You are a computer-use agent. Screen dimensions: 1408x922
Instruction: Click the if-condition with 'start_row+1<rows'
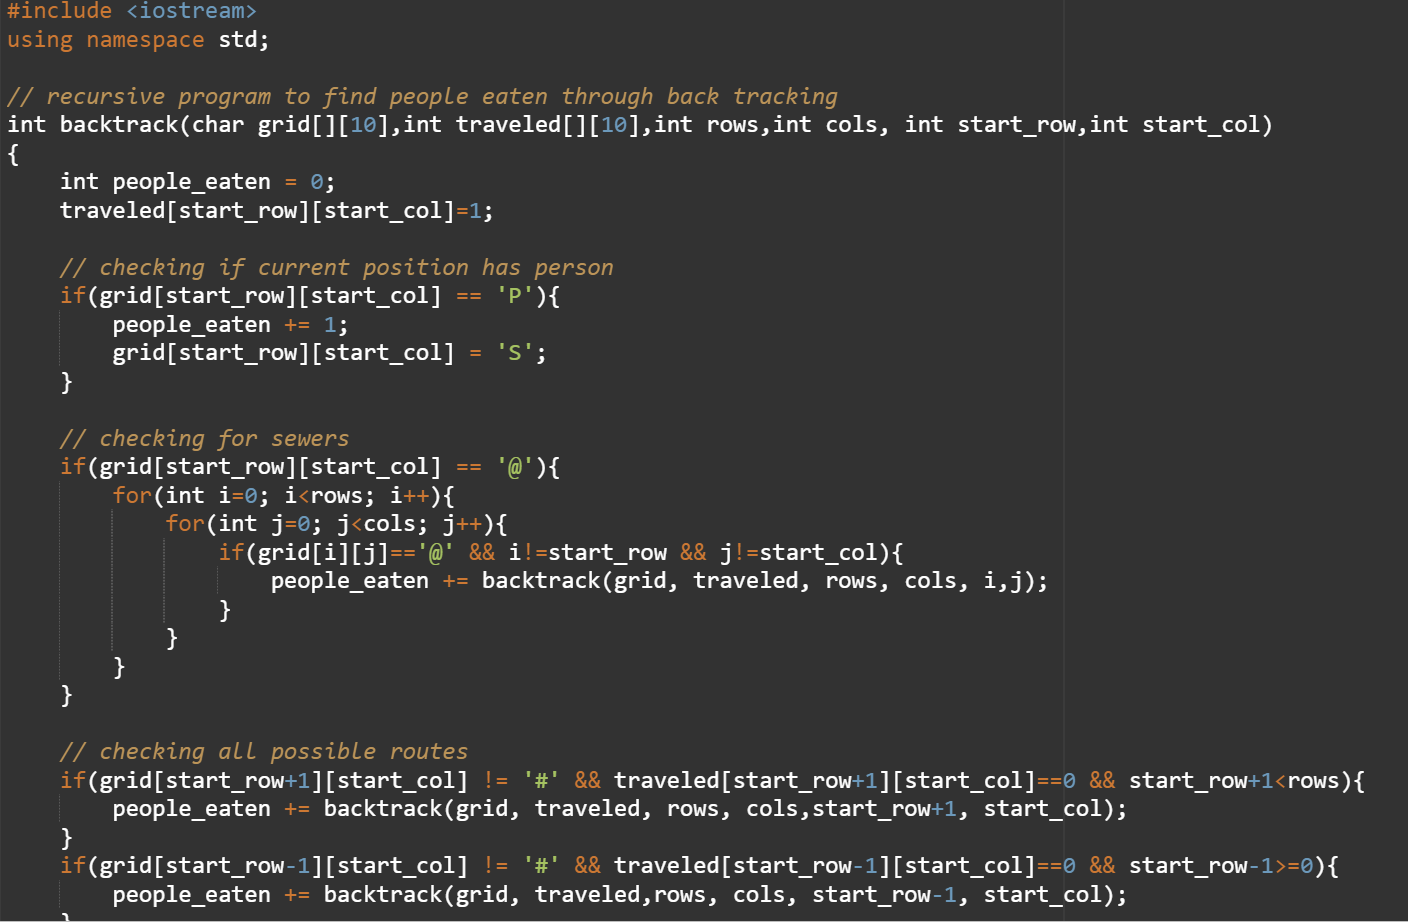click(x=712, y=781)
